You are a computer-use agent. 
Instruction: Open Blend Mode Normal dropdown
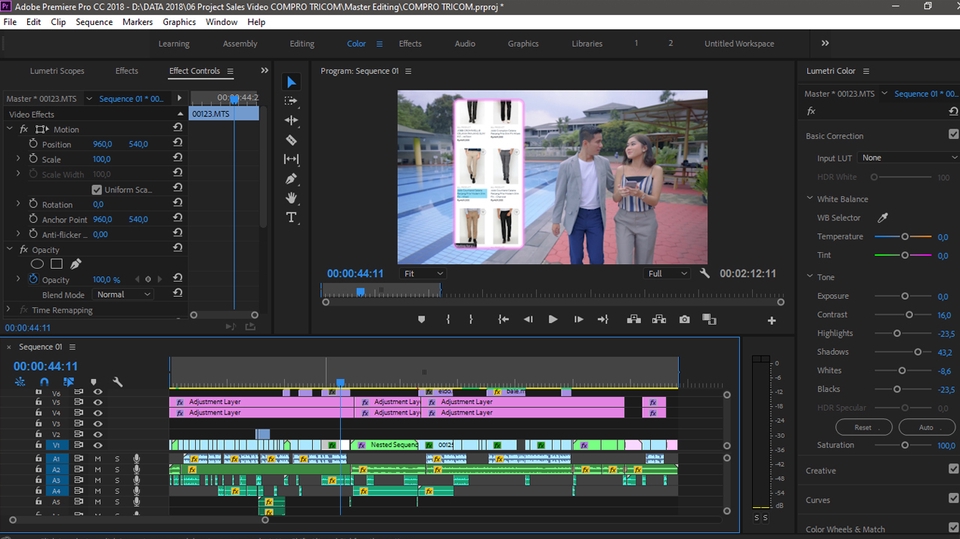[123, 295]
